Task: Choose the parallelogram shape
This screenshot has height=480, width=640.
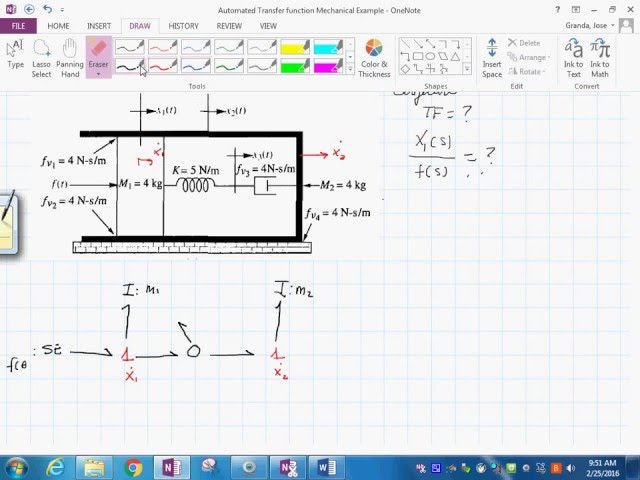Action: click(x=443, y=56)
